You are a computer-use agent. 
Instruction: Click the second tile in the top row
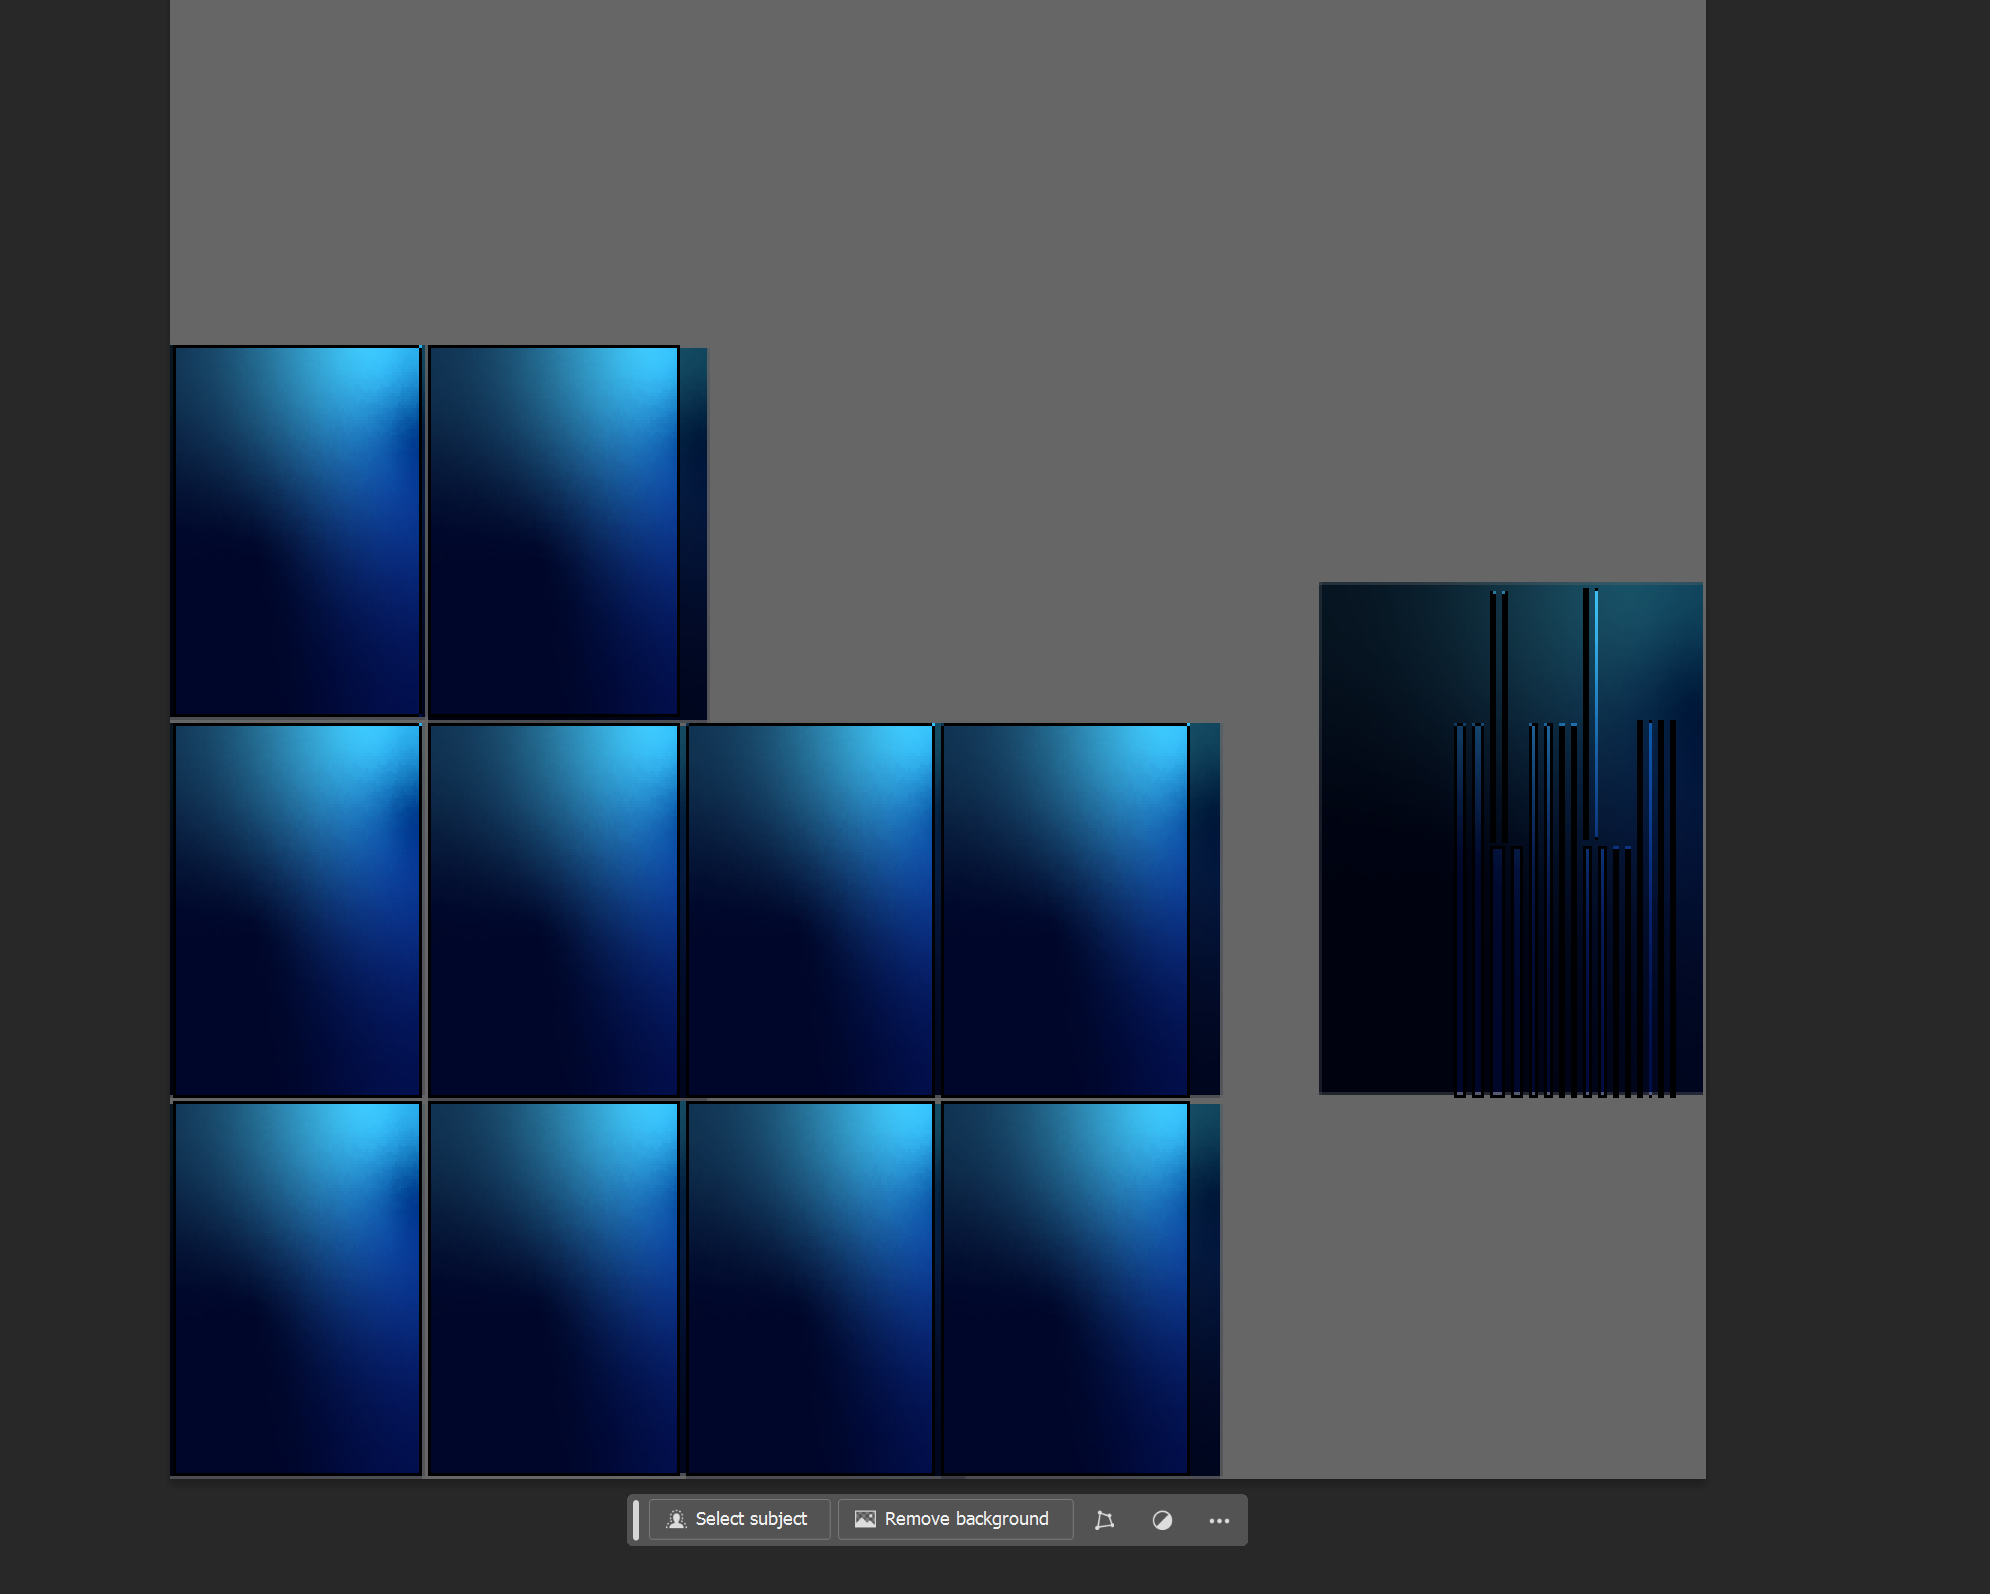click(553, 531)
